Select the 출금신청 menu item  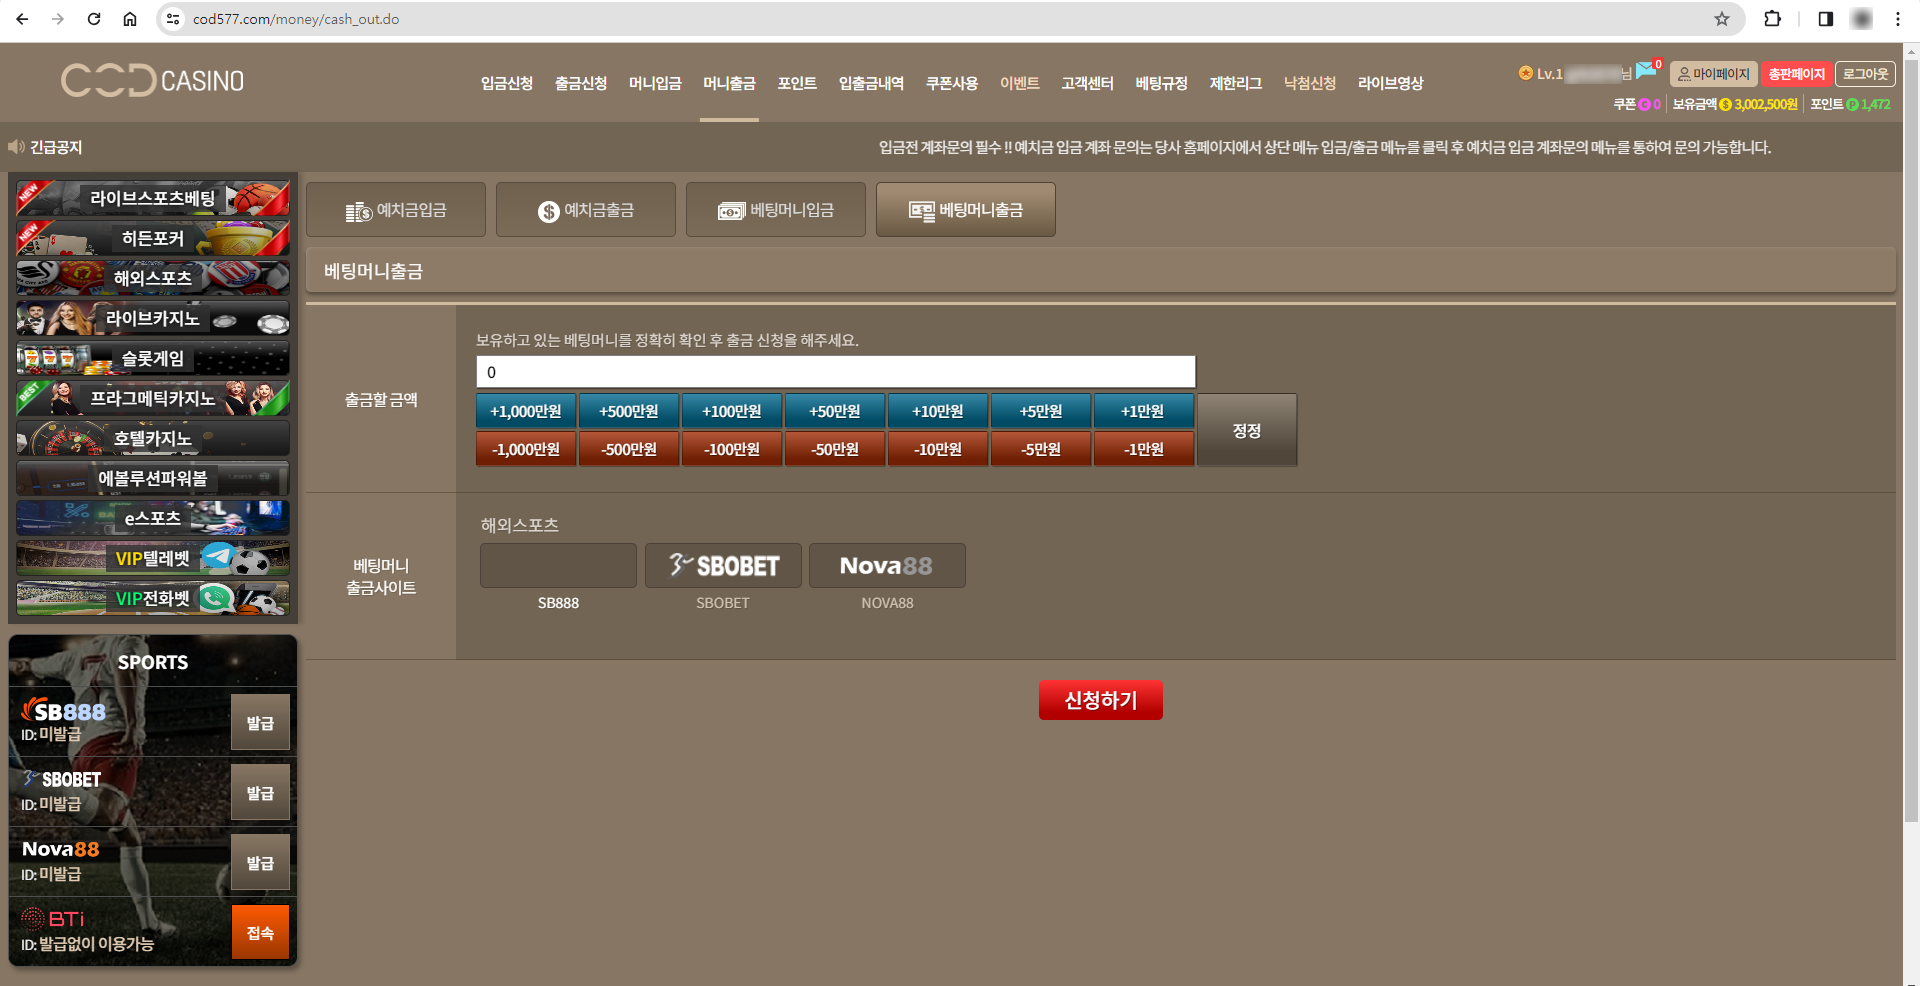click(x=581, y=83)
